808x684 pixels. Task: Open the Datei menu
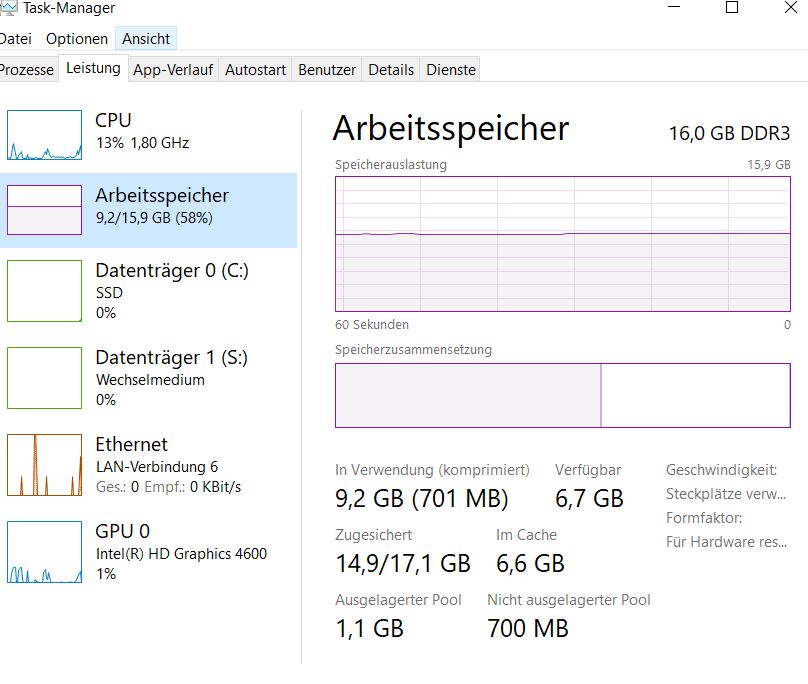[15, 39]
